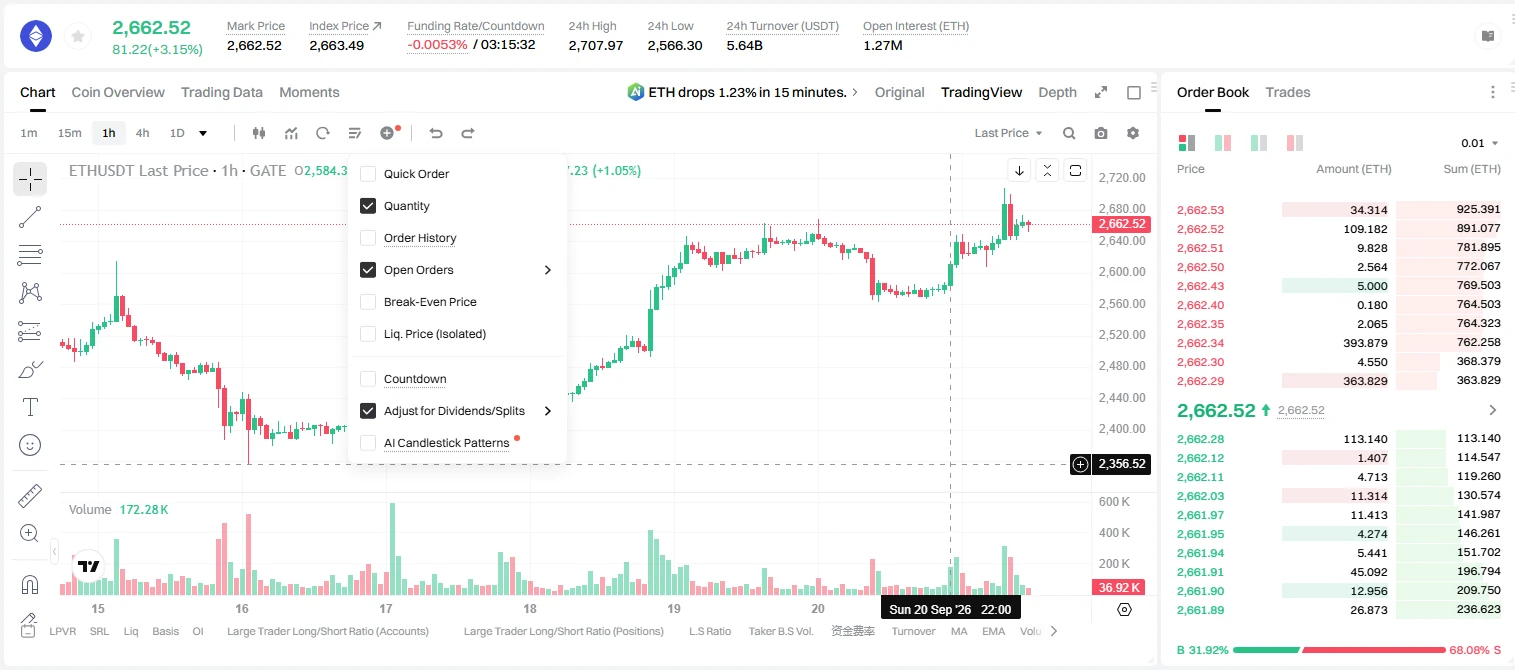1515x670 pixels.
Task: Toggle the magnet snap mode
Action: point(30,585)
